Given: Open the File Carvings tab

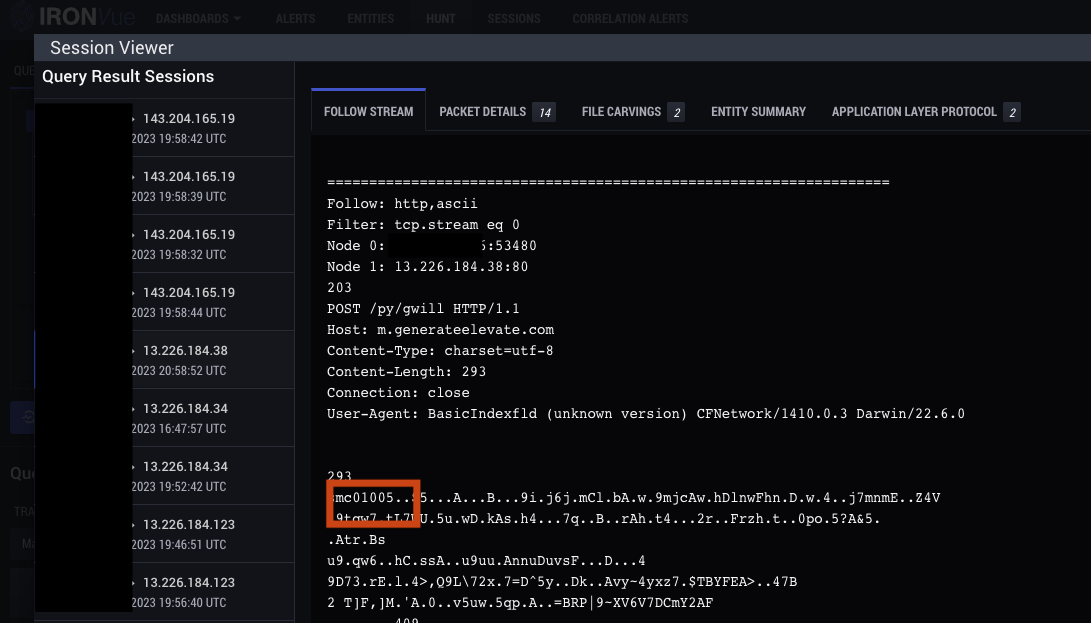Looking at the screenshot, I should pos(632,111).
